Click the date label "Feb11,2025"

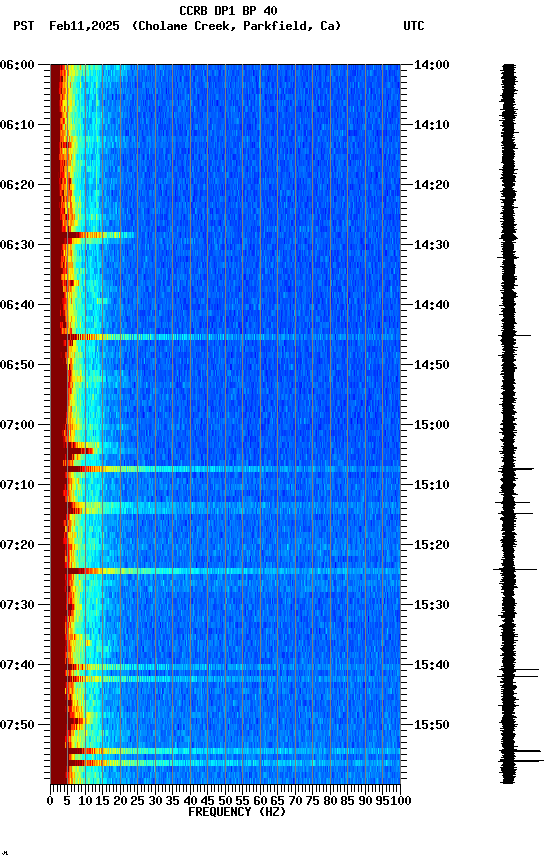[84, 26]
